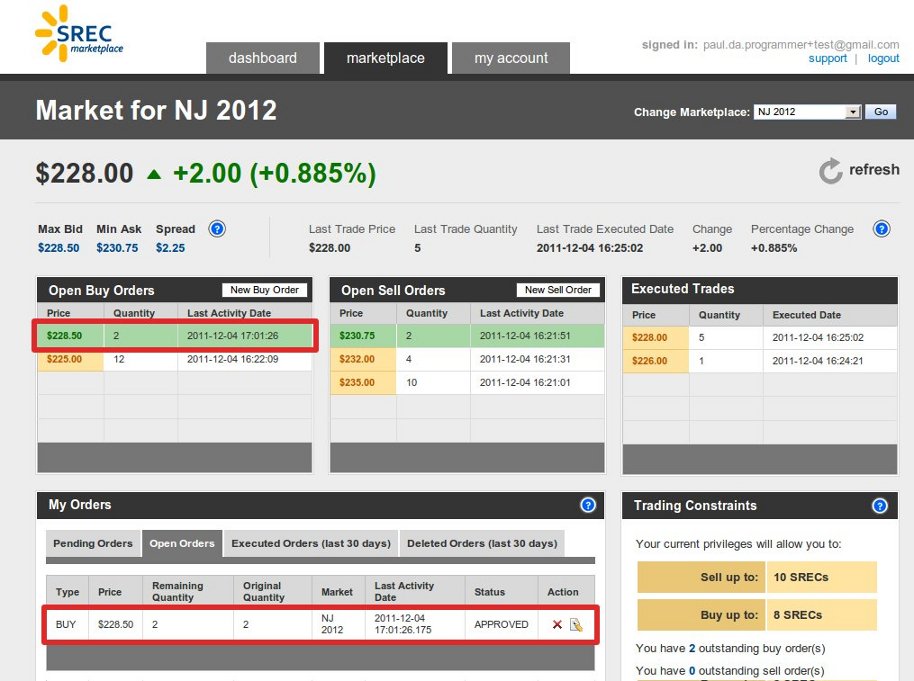Open the help icon beside Percentage Change

[881, 229]
